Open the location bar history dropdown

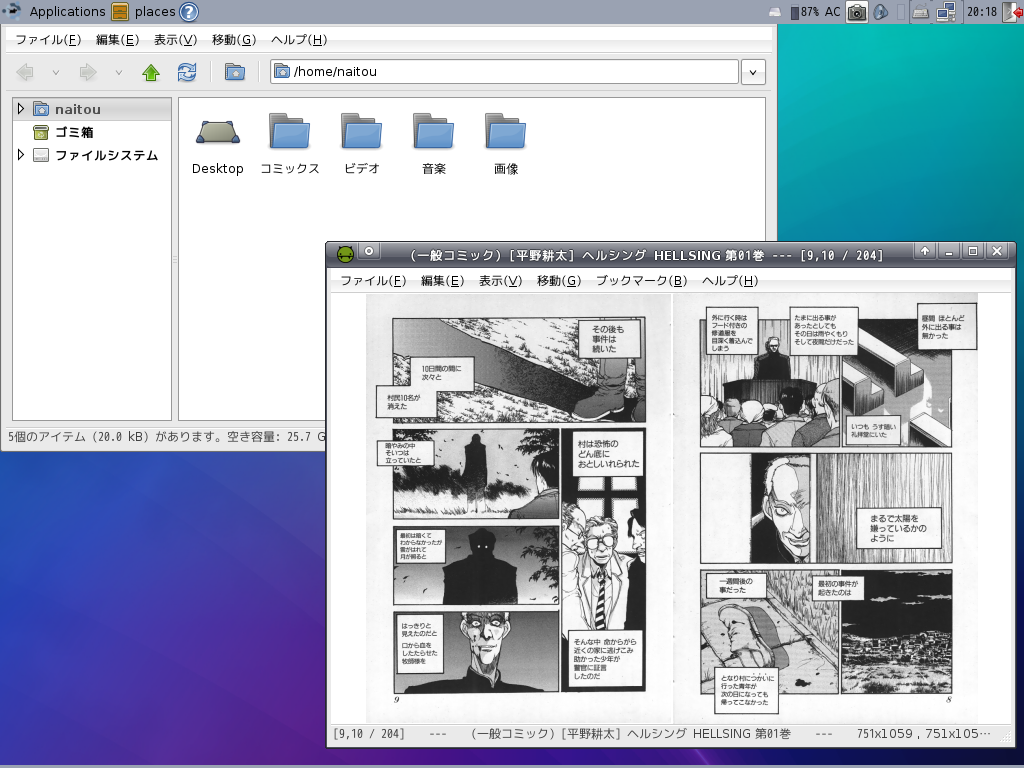point(753,72)
